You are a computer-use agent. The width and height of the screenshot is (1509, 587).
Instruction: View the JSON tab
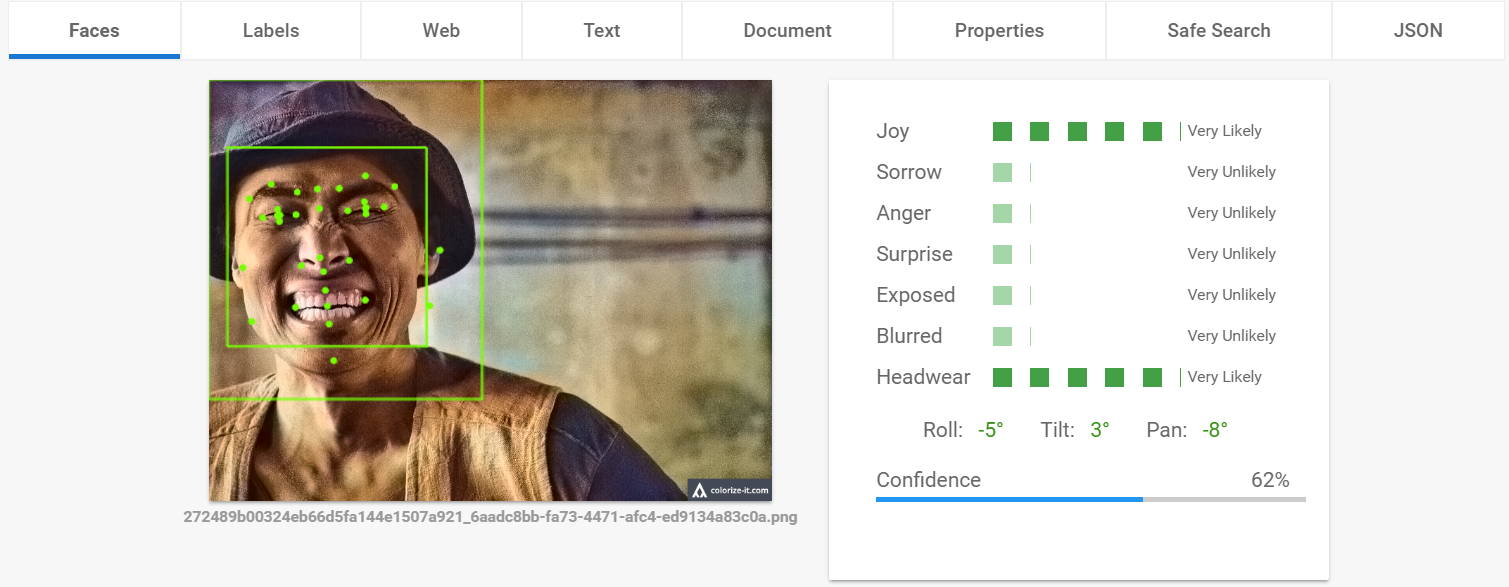[1418, 30]
